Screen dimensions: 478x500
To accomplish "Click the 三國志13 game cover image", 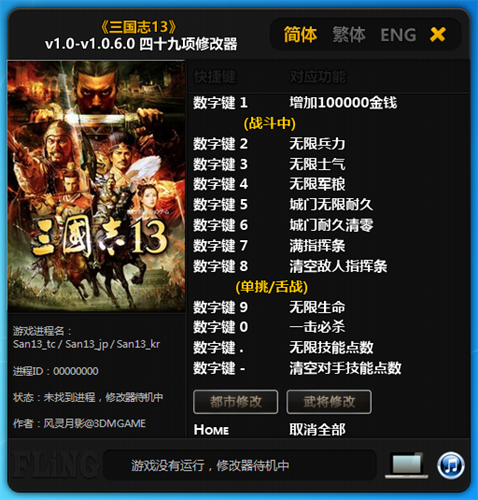I will 96,186.
